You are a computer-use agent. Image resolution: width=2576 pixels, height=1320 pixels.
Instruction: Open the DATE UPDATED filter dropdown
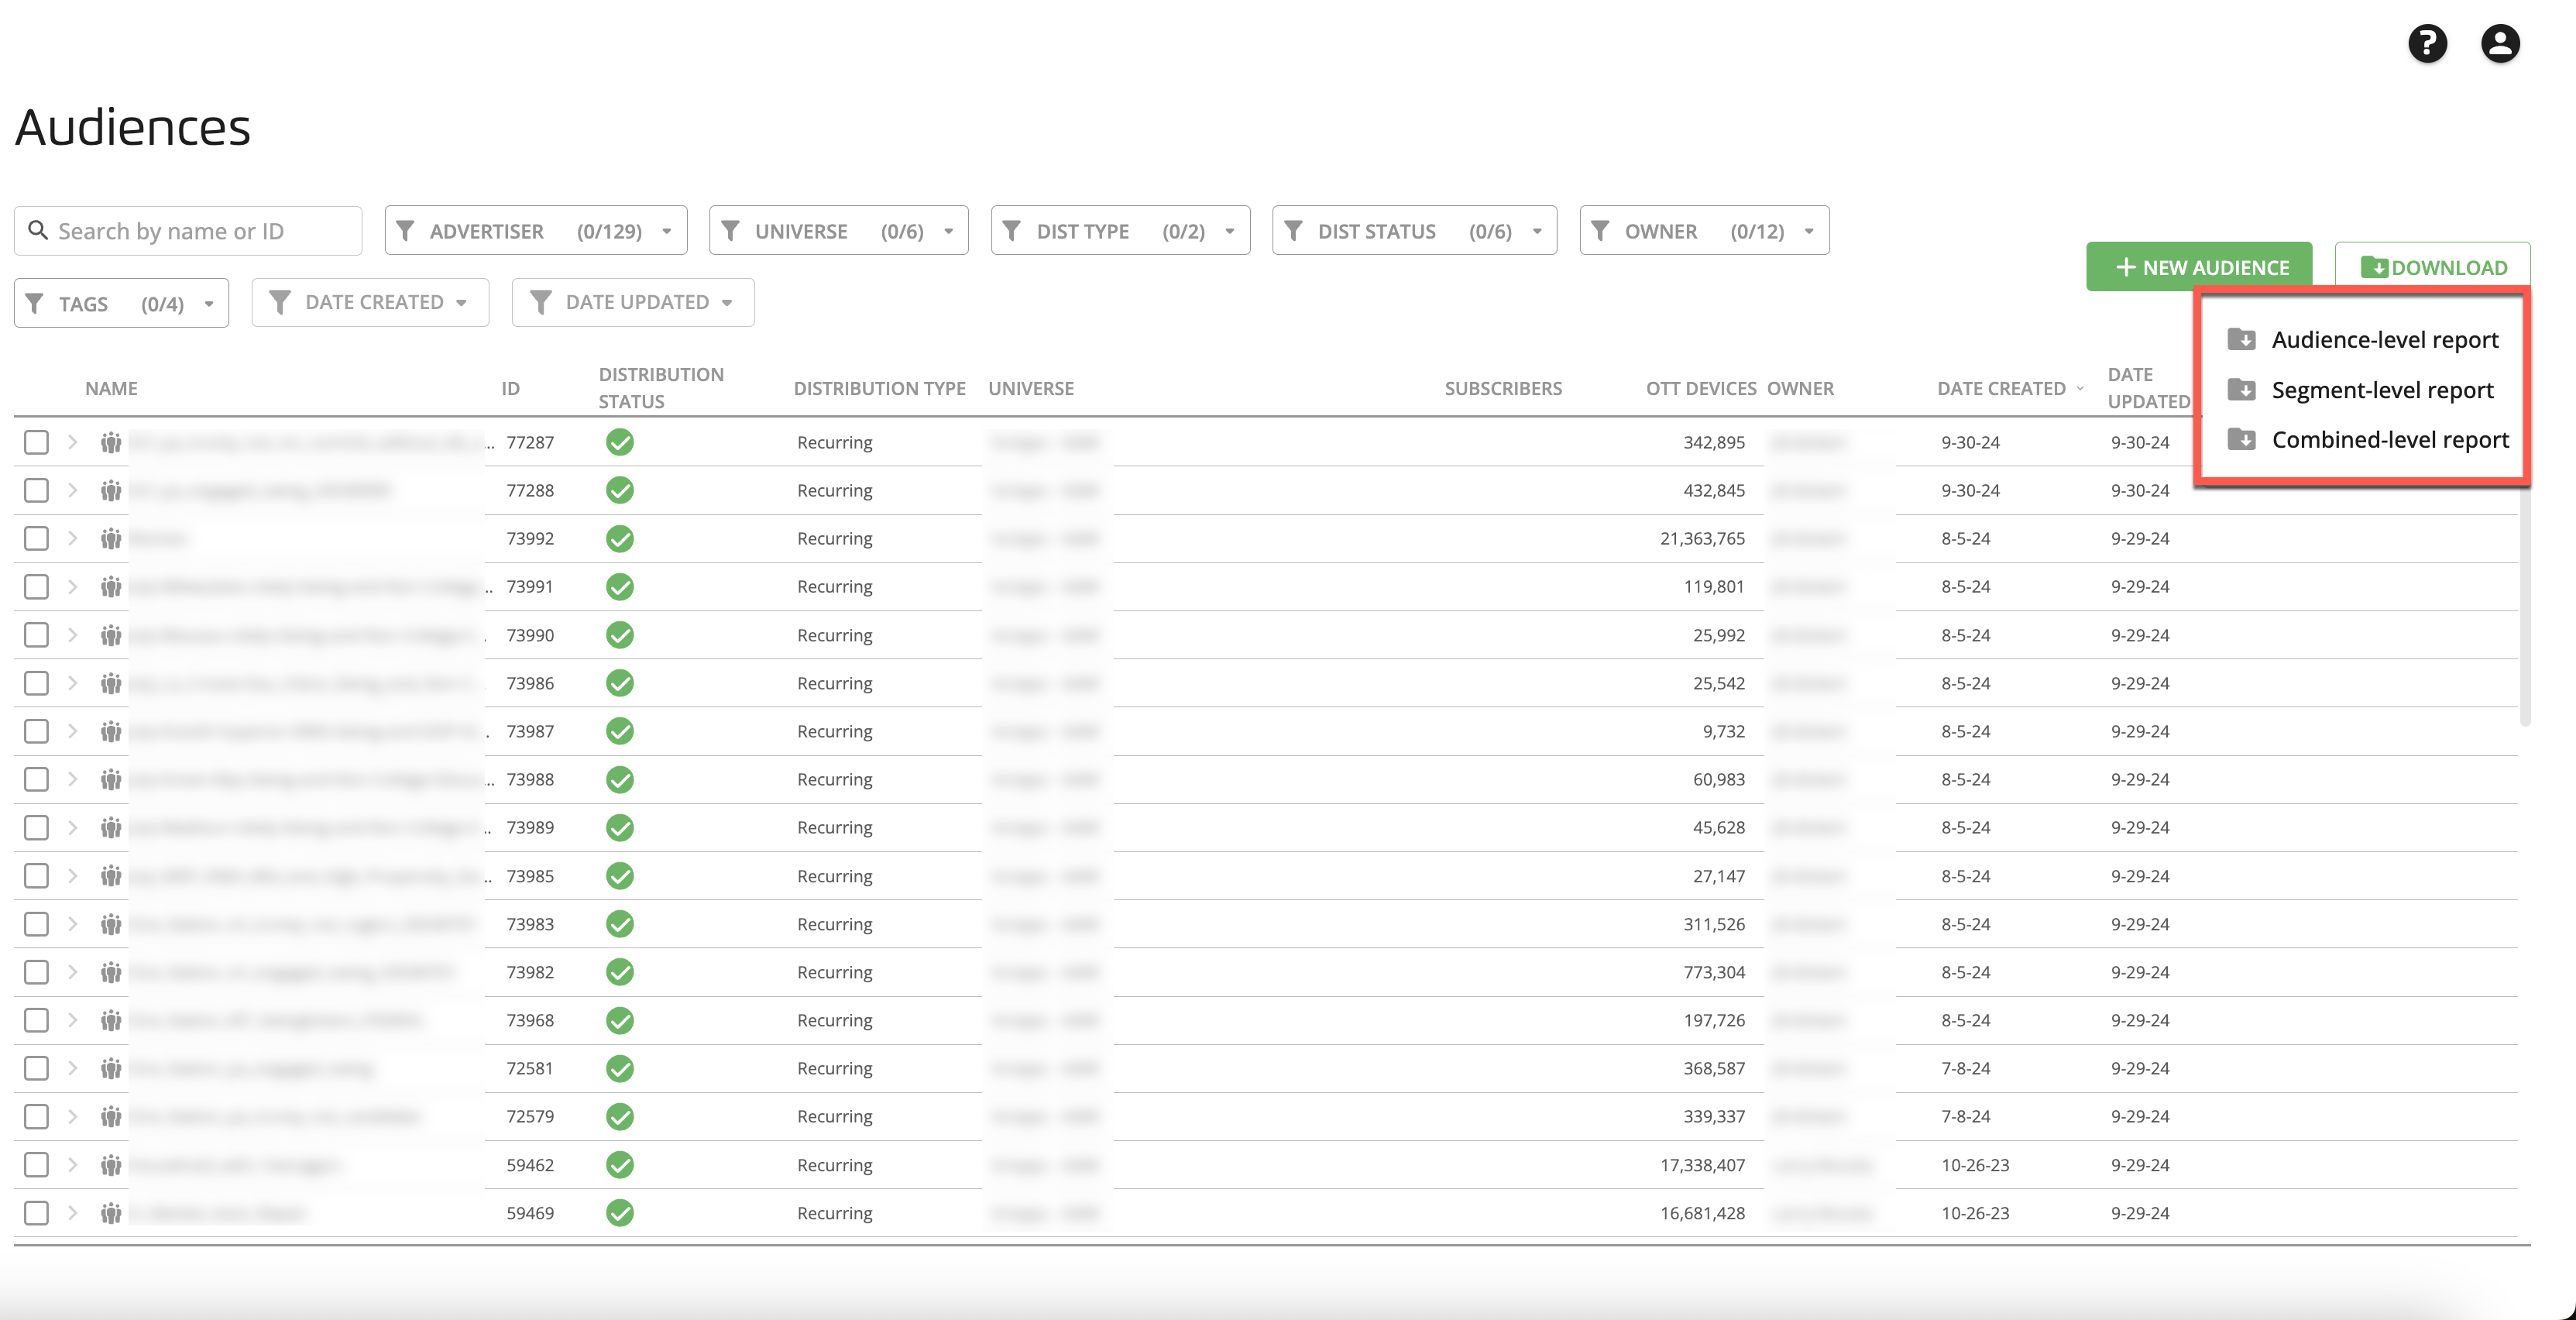coord(633,302)
